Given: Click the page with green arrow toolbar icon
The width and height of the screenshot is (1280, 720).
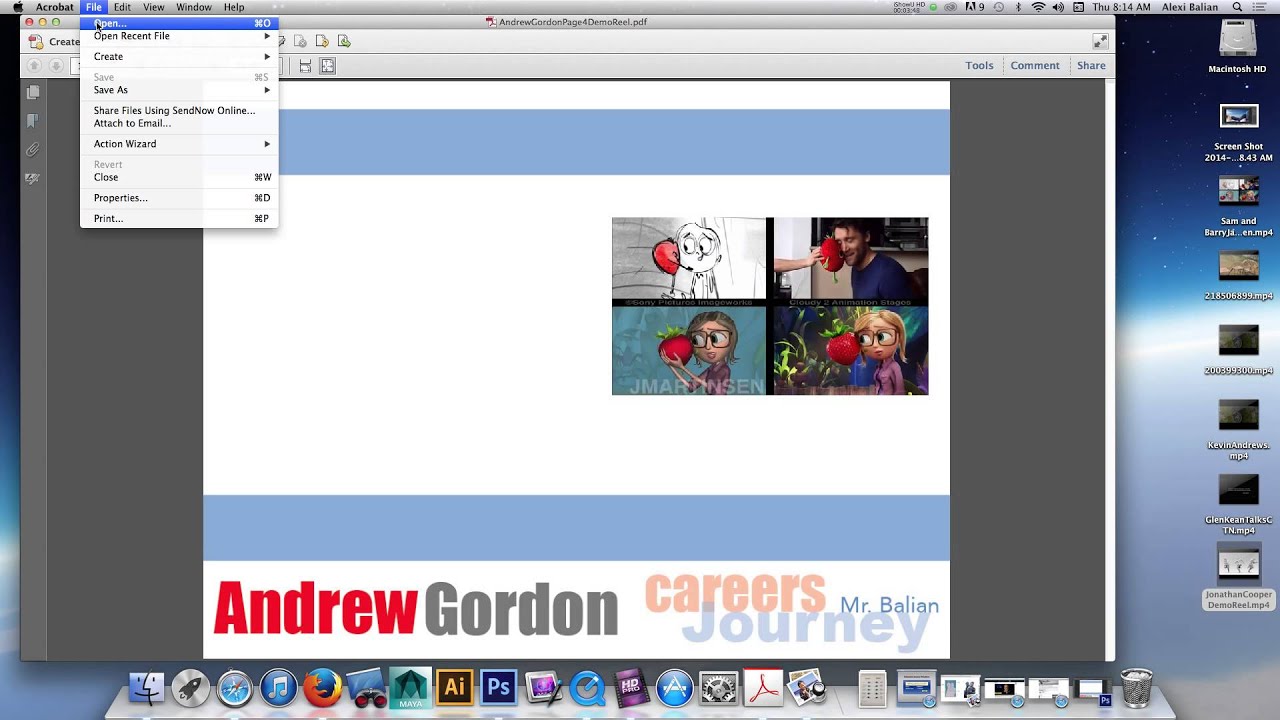Looking at the screenshot, I should point(344,41).
